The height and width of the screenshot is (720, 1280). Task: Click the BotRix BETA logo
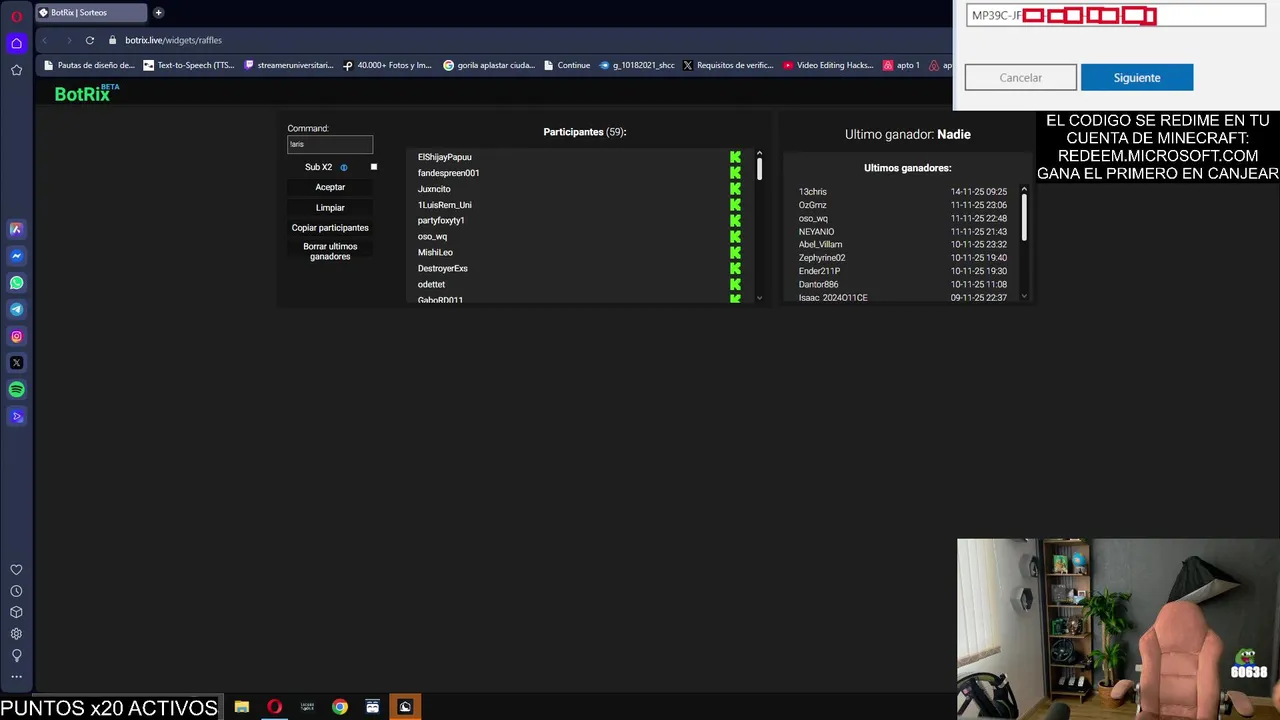[86, 93]
